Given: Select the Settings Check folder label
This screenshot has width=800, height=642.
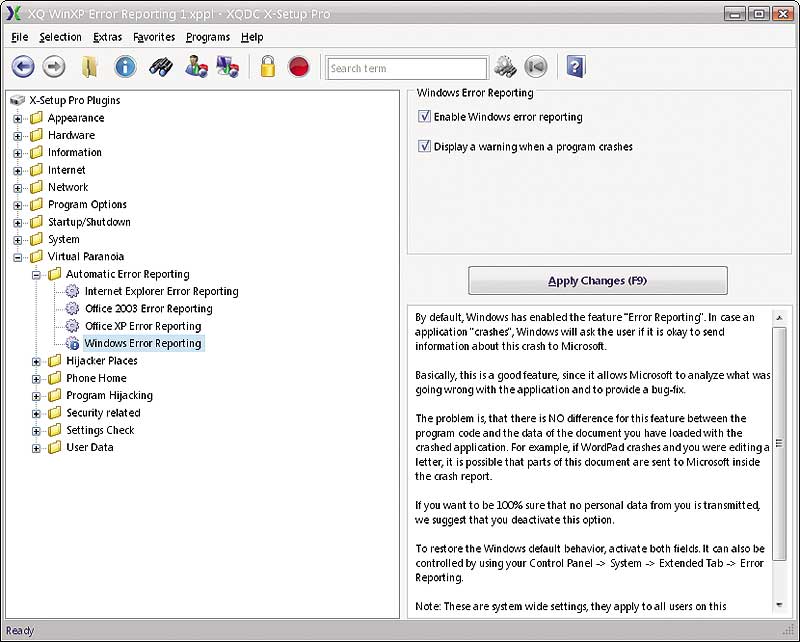Looking at the screenshot, I should coord(100,430).
